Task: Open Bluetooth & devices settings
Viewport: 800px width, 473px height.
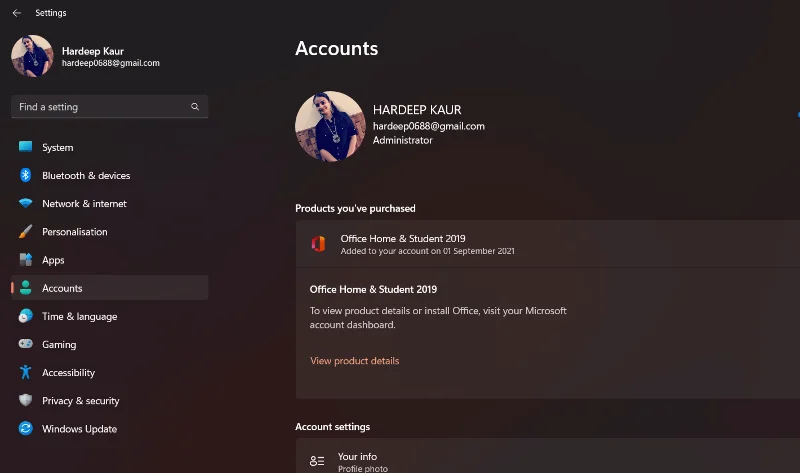Action: pos(110,175)
